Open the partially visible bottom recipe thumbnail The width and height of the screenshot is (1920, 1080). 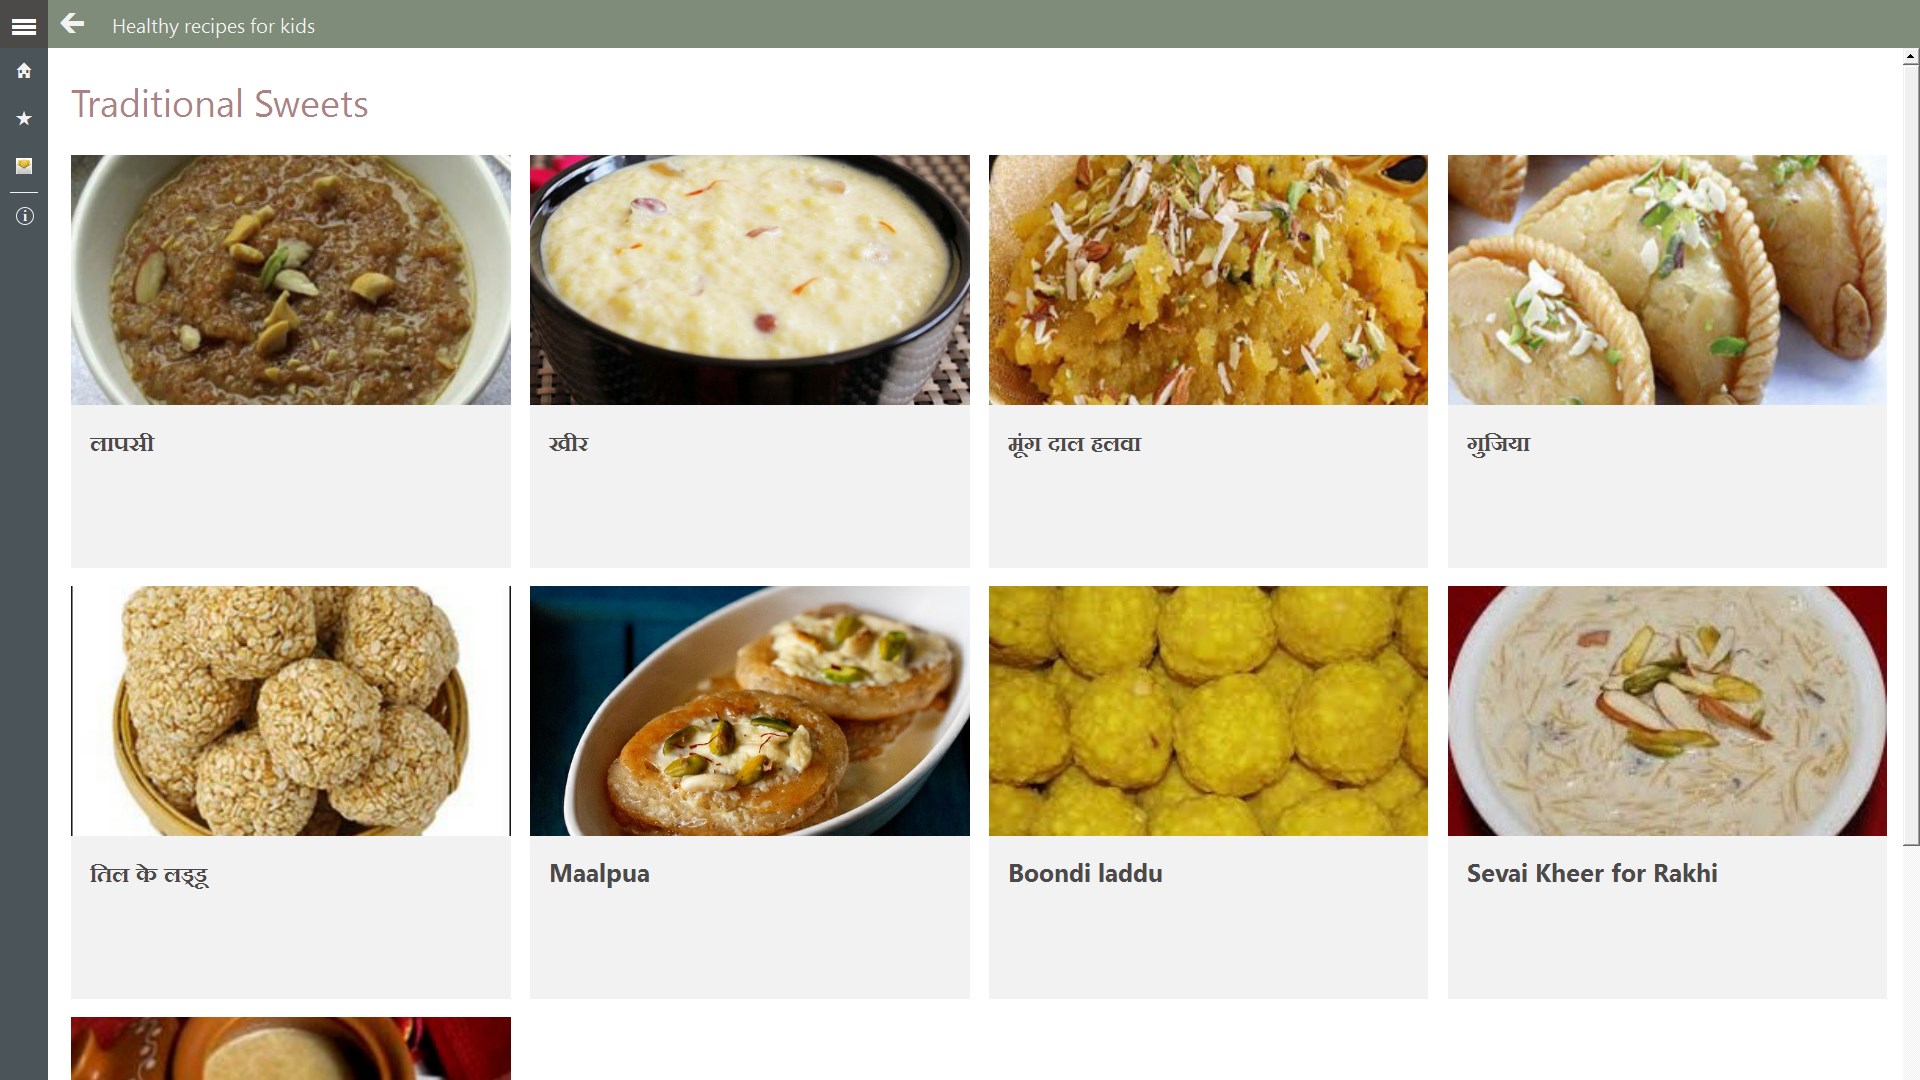[291, 1048]
